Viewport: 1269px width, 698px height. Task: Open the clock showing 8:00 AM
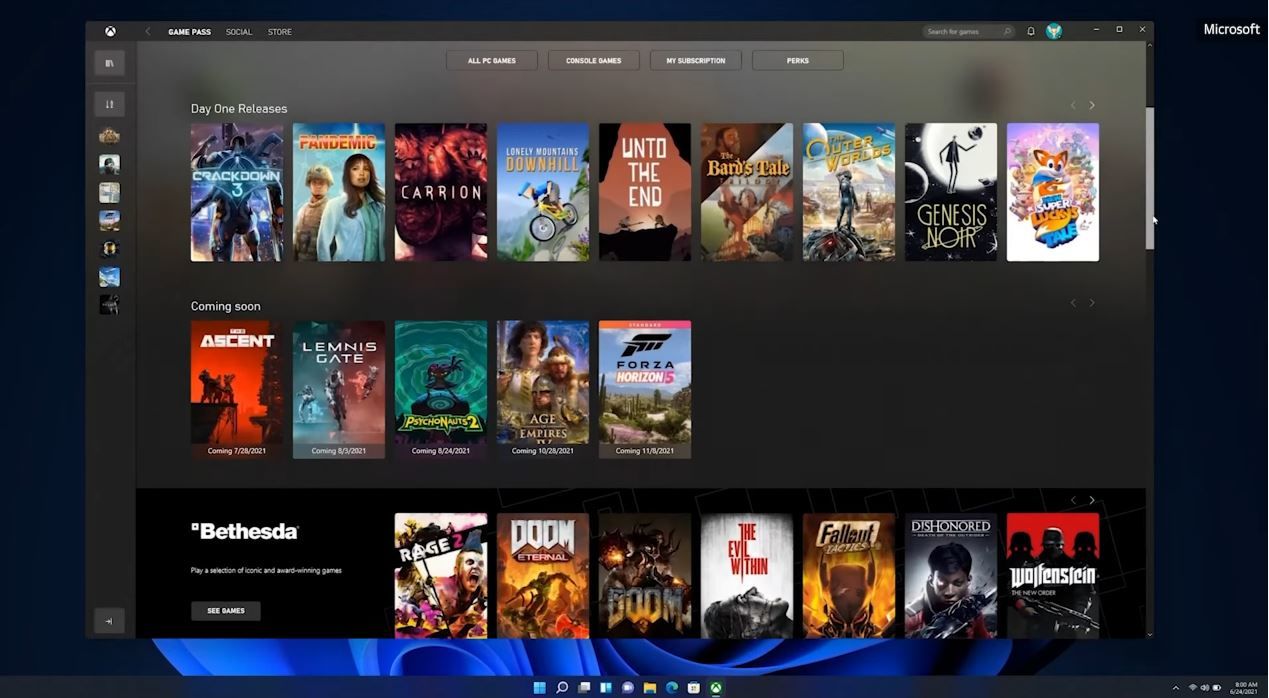click(1246, 688)
